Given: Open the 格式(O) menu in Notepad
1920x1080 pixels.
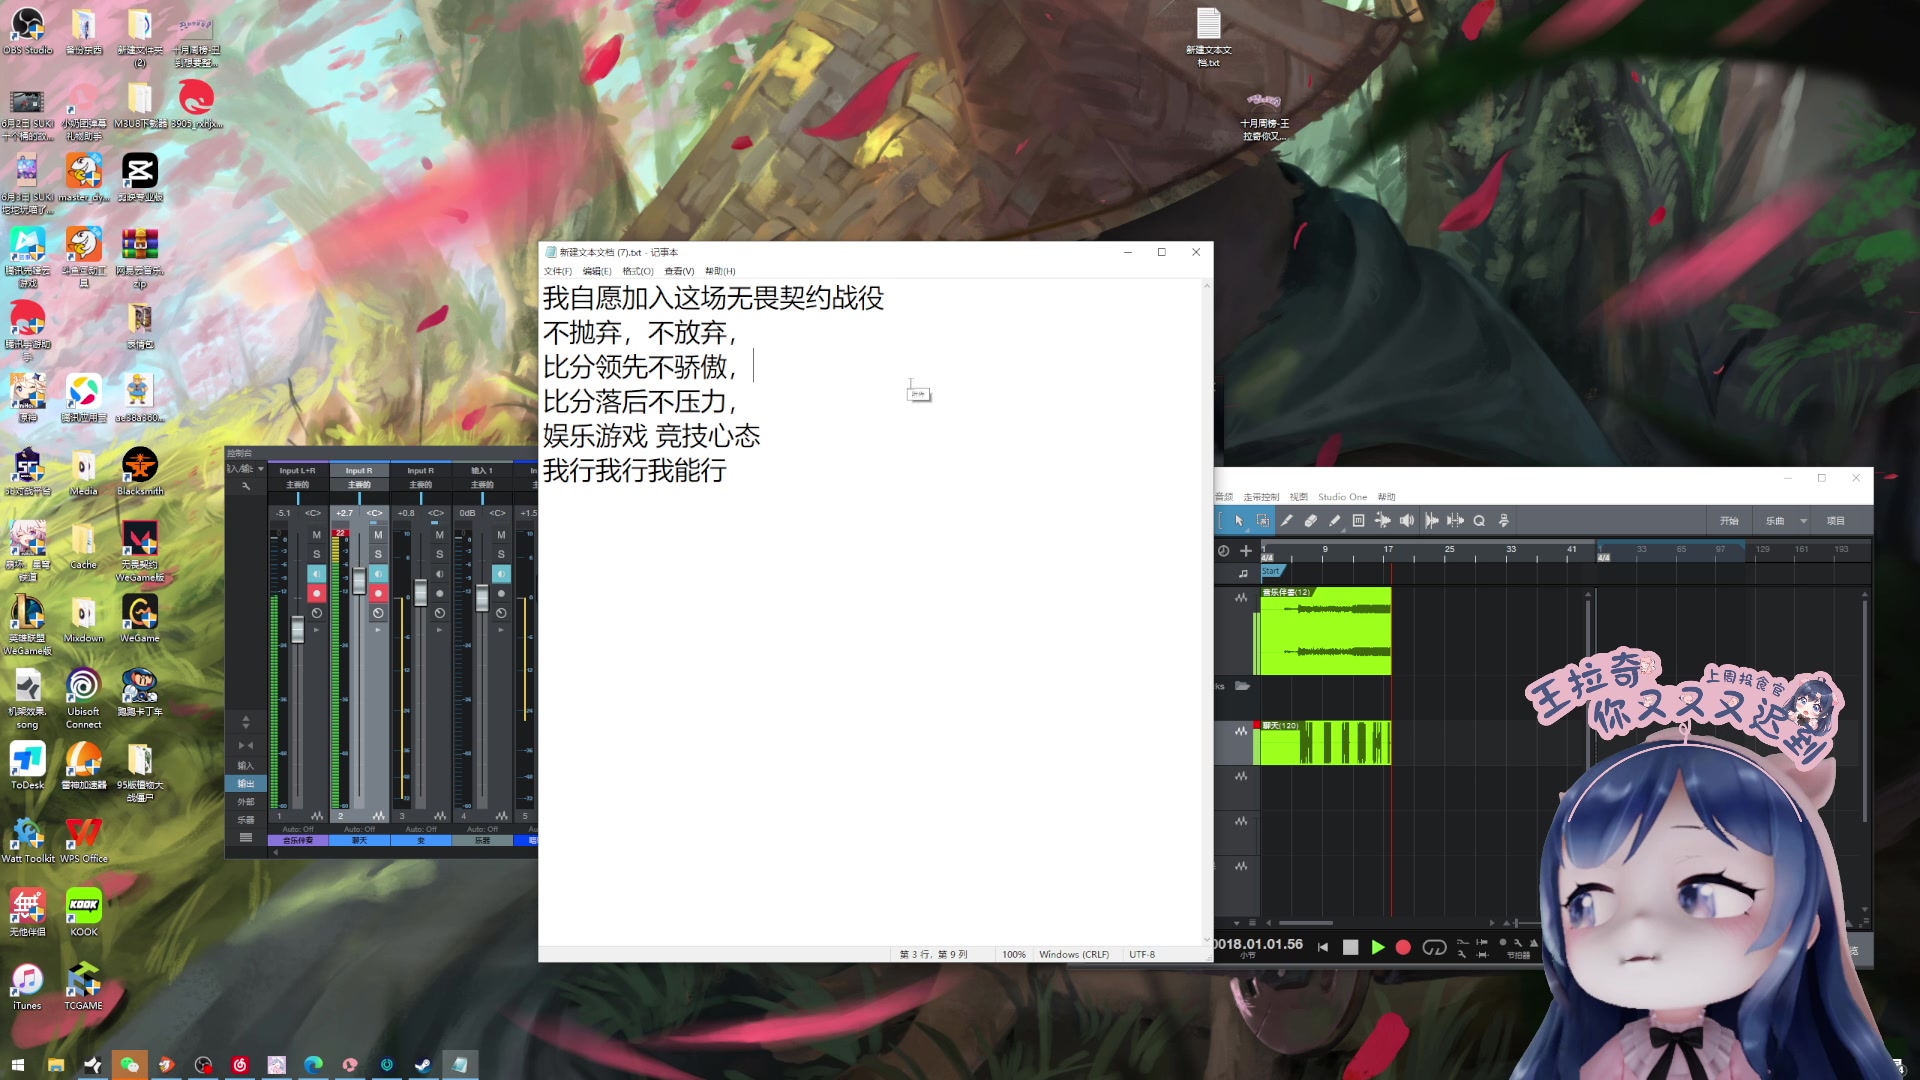Looking at the screenshot, I should (637, 271).
